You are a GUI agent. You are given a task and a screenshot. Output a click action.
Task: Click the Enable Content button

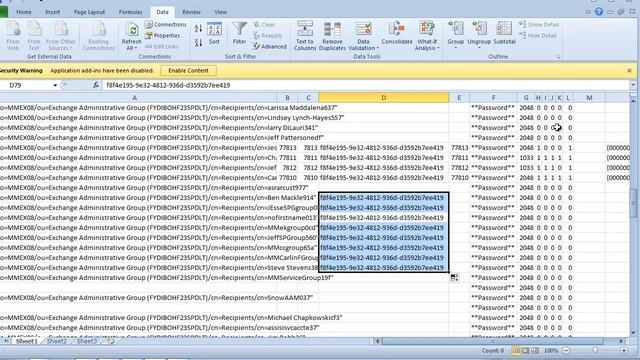click(188, 71)
